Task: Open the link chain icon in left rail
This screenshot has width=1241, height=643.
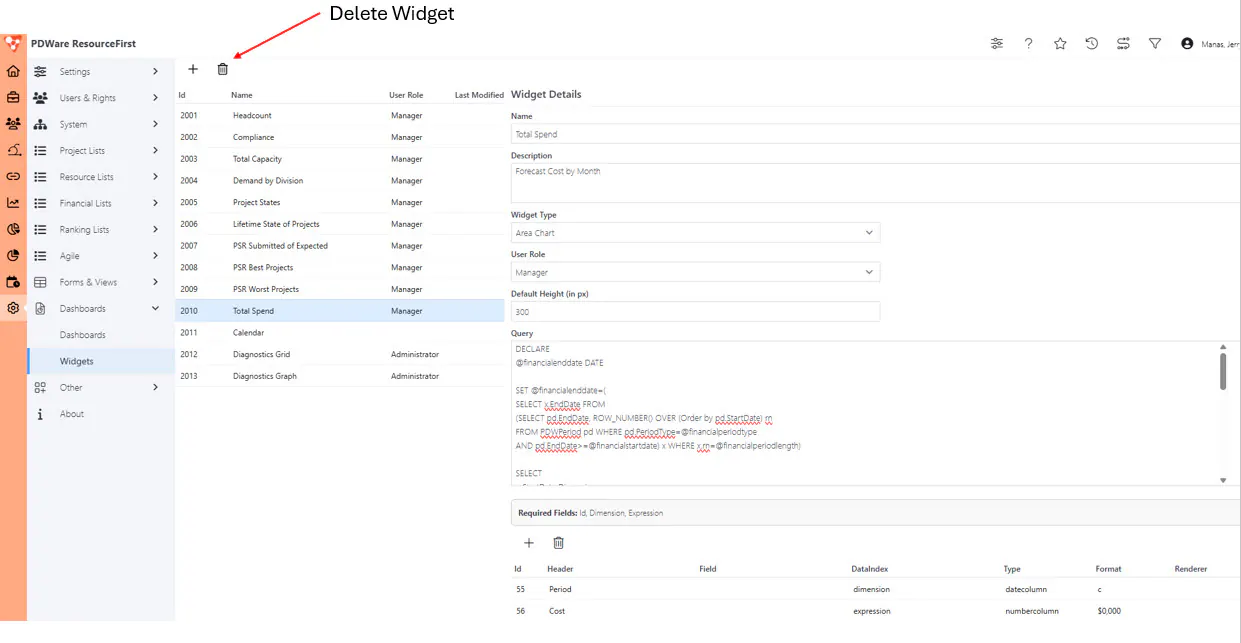Action: pyautogui.click(x=13, y=177)
